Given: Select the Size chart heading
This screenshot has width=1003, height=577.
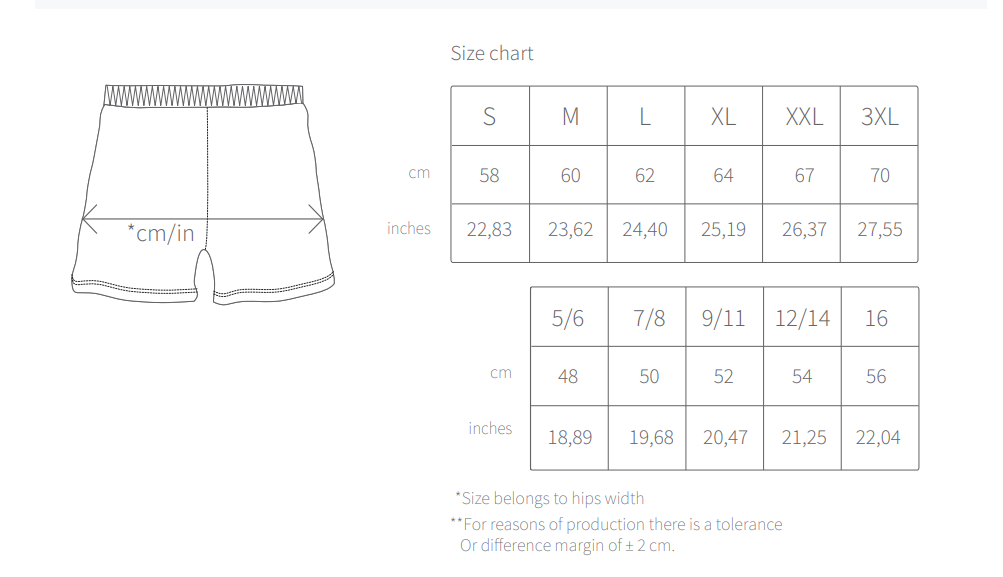Looking at the screenshot, I should coord(492,54).
